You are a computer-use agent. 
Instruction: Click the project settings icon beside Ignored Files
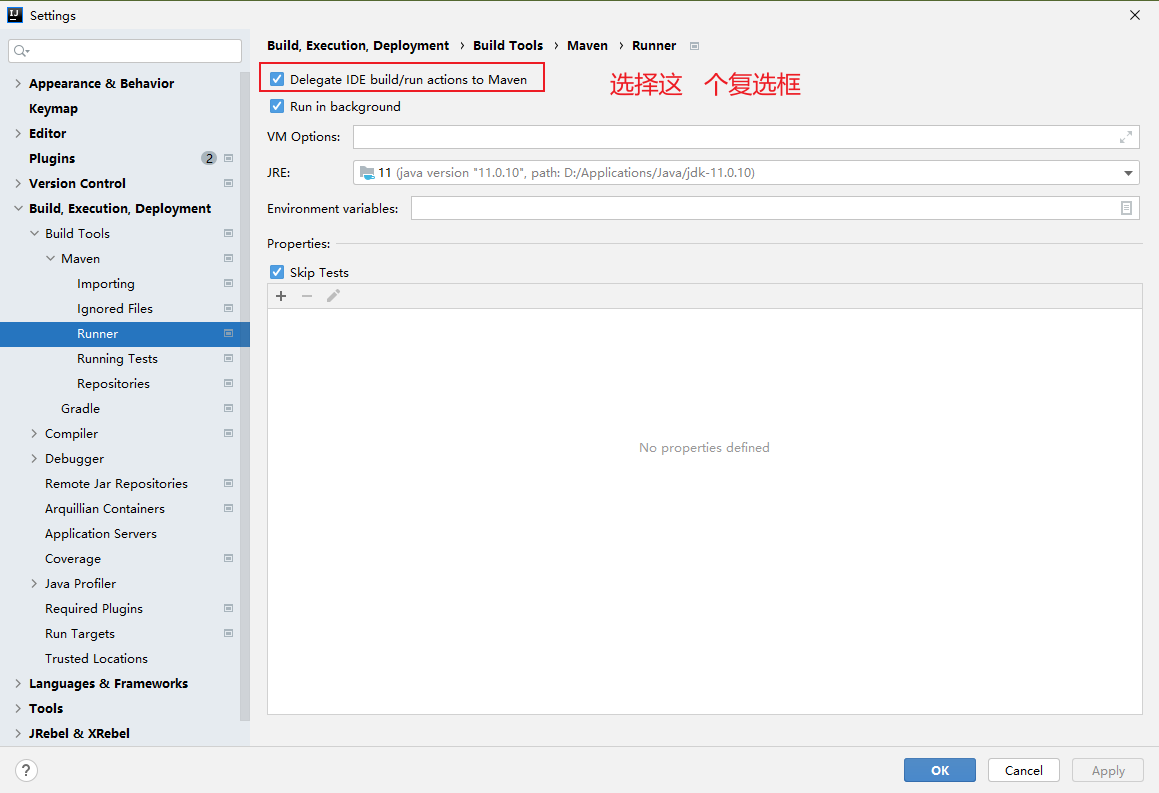pyautogui.click(x=228, y=308)
